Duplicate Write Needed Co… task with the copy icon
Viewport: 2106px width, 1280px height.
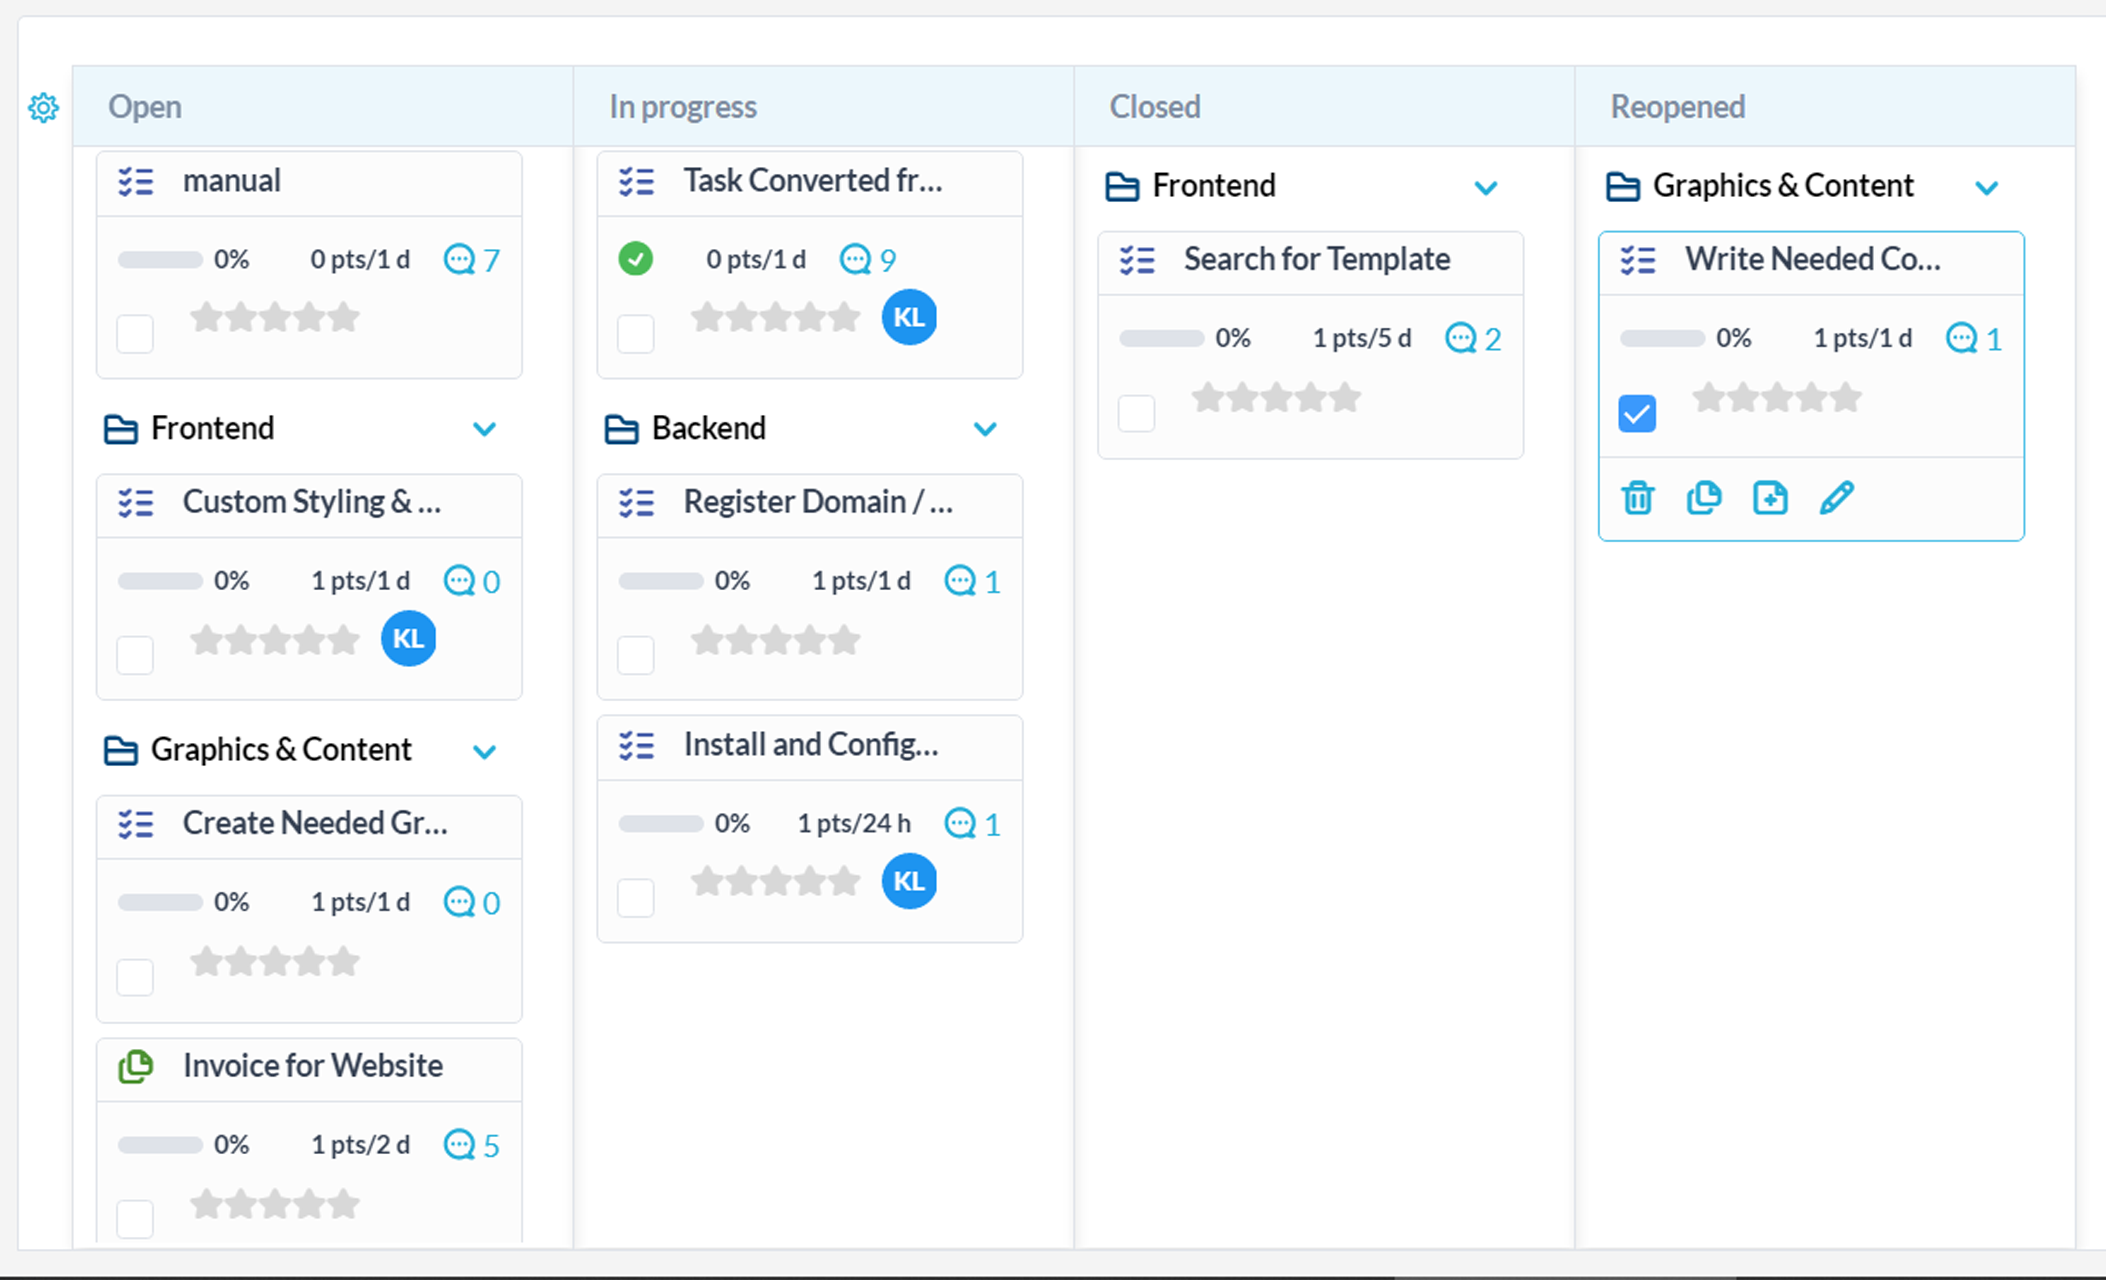(x=1704, y=497)
